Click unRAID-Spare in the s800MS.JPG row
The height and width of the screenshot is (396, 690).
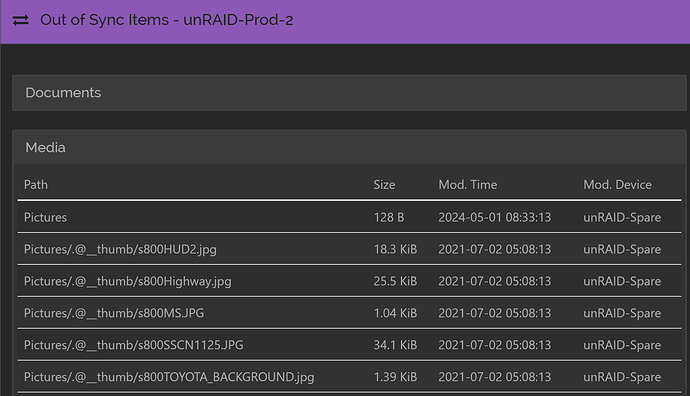pyautogui.click(x=622, y=313)
